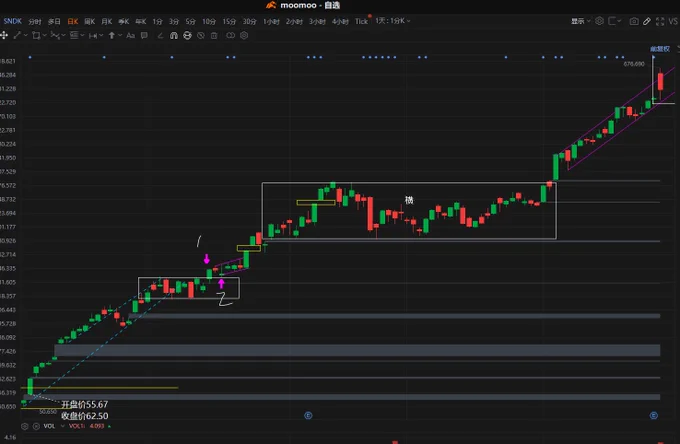
Task: Switch to 季K quarterly candlestick tab
Action: [124, 22]
